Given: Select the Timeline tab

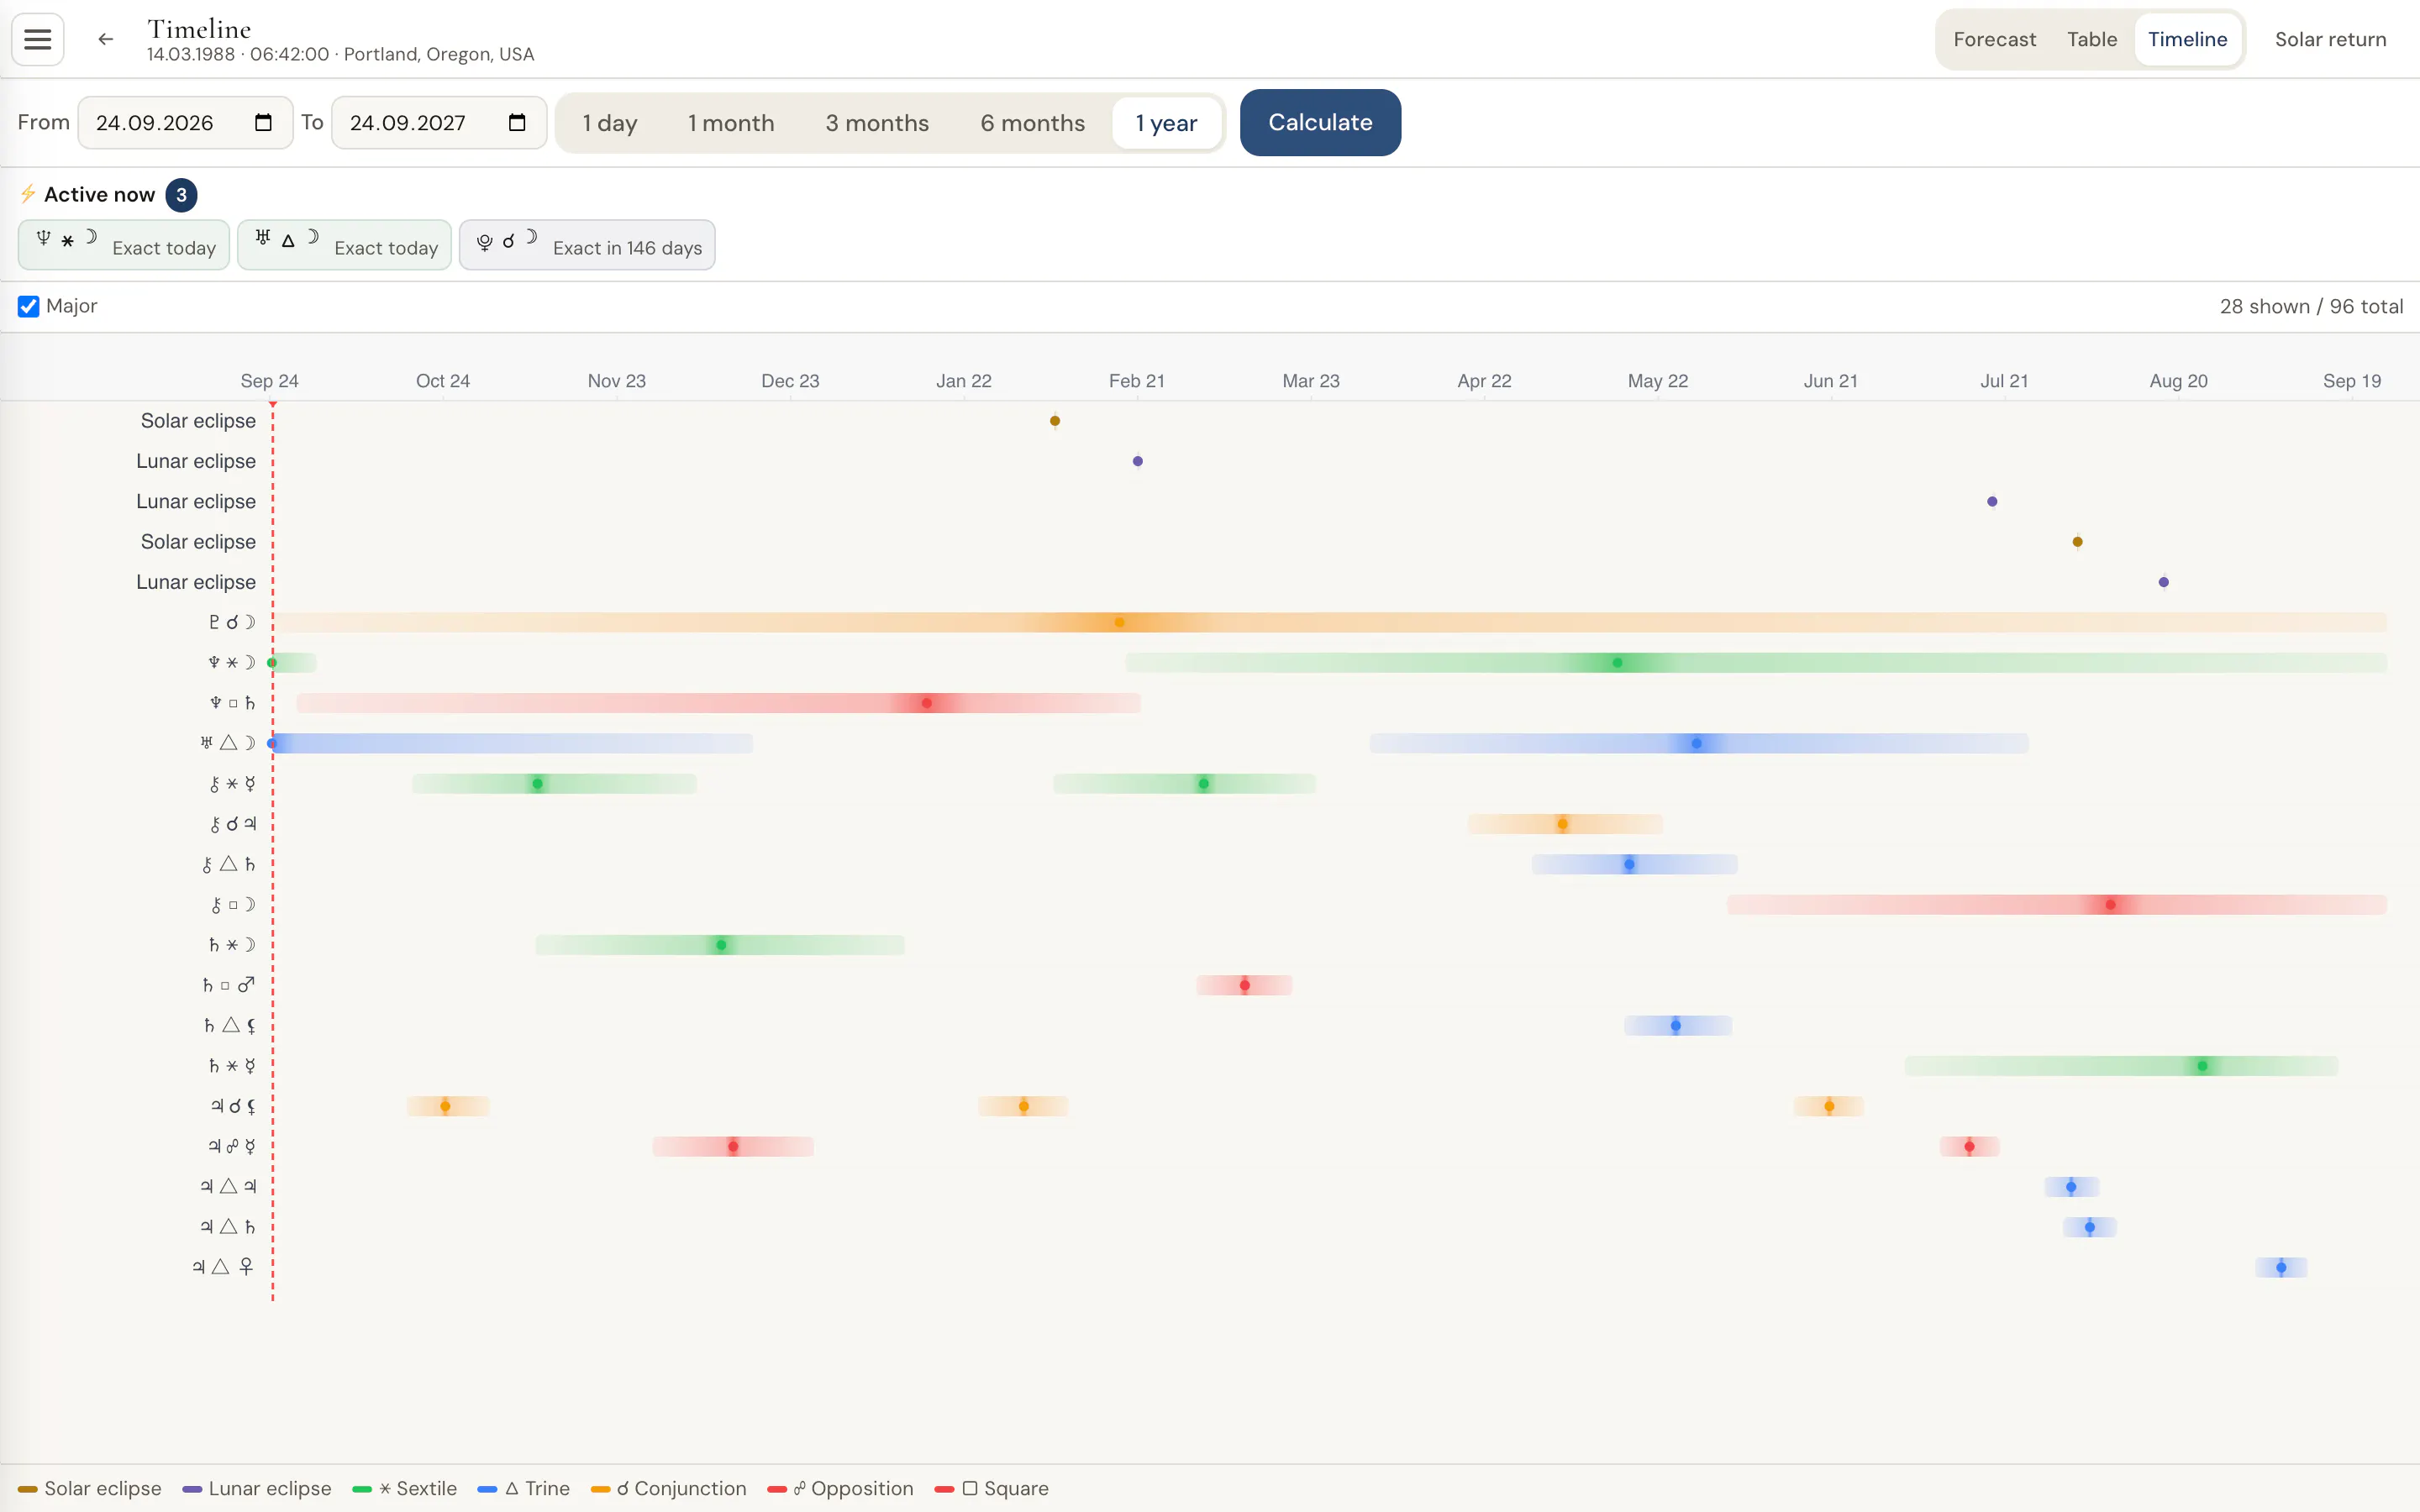Looking at the screenshot, I should coord(2187,39).
